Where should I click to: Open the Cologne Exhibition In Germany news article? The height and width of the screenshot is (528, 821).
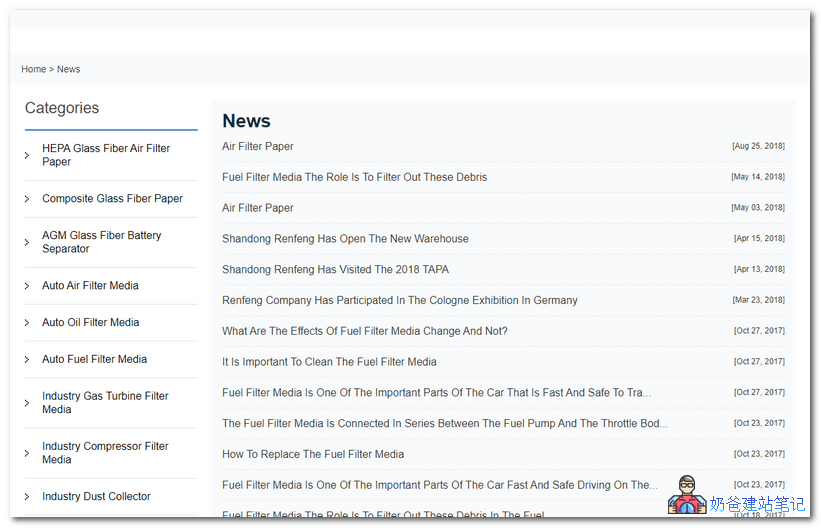(x=399, y=300)
